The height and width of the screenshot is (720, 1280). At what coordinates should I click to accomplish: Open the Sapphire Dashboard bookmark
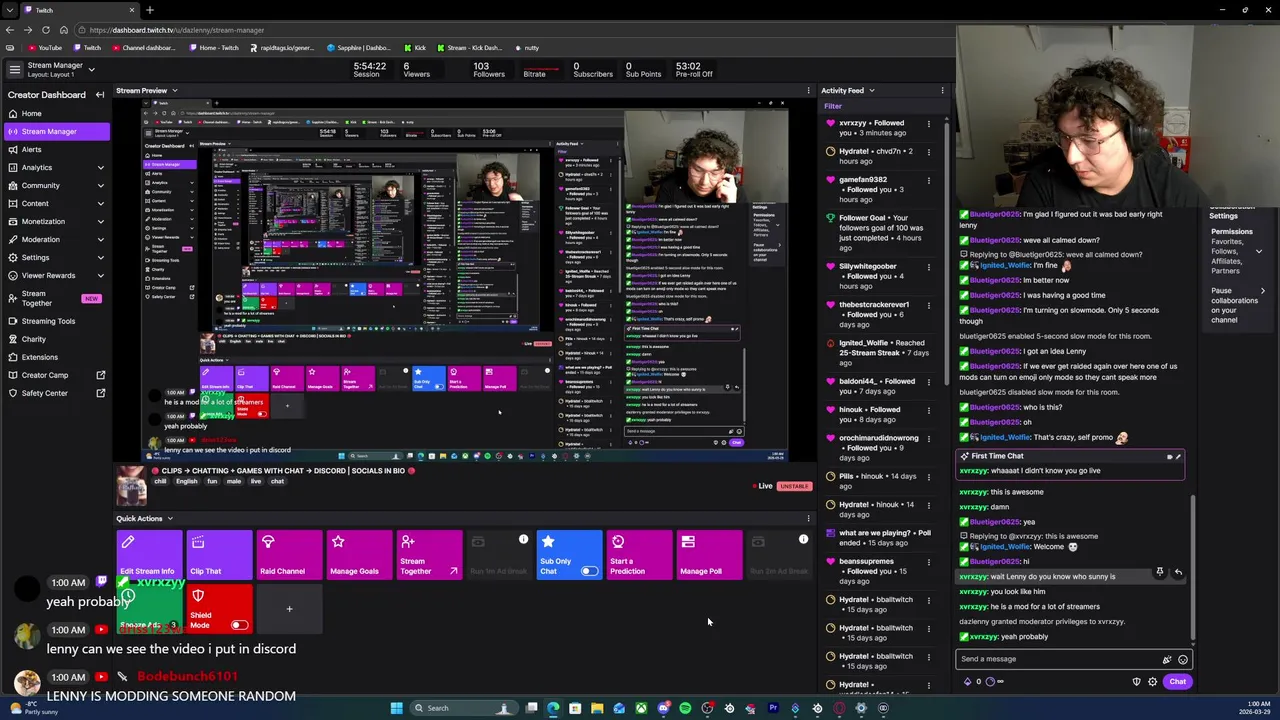pos(358,47)
